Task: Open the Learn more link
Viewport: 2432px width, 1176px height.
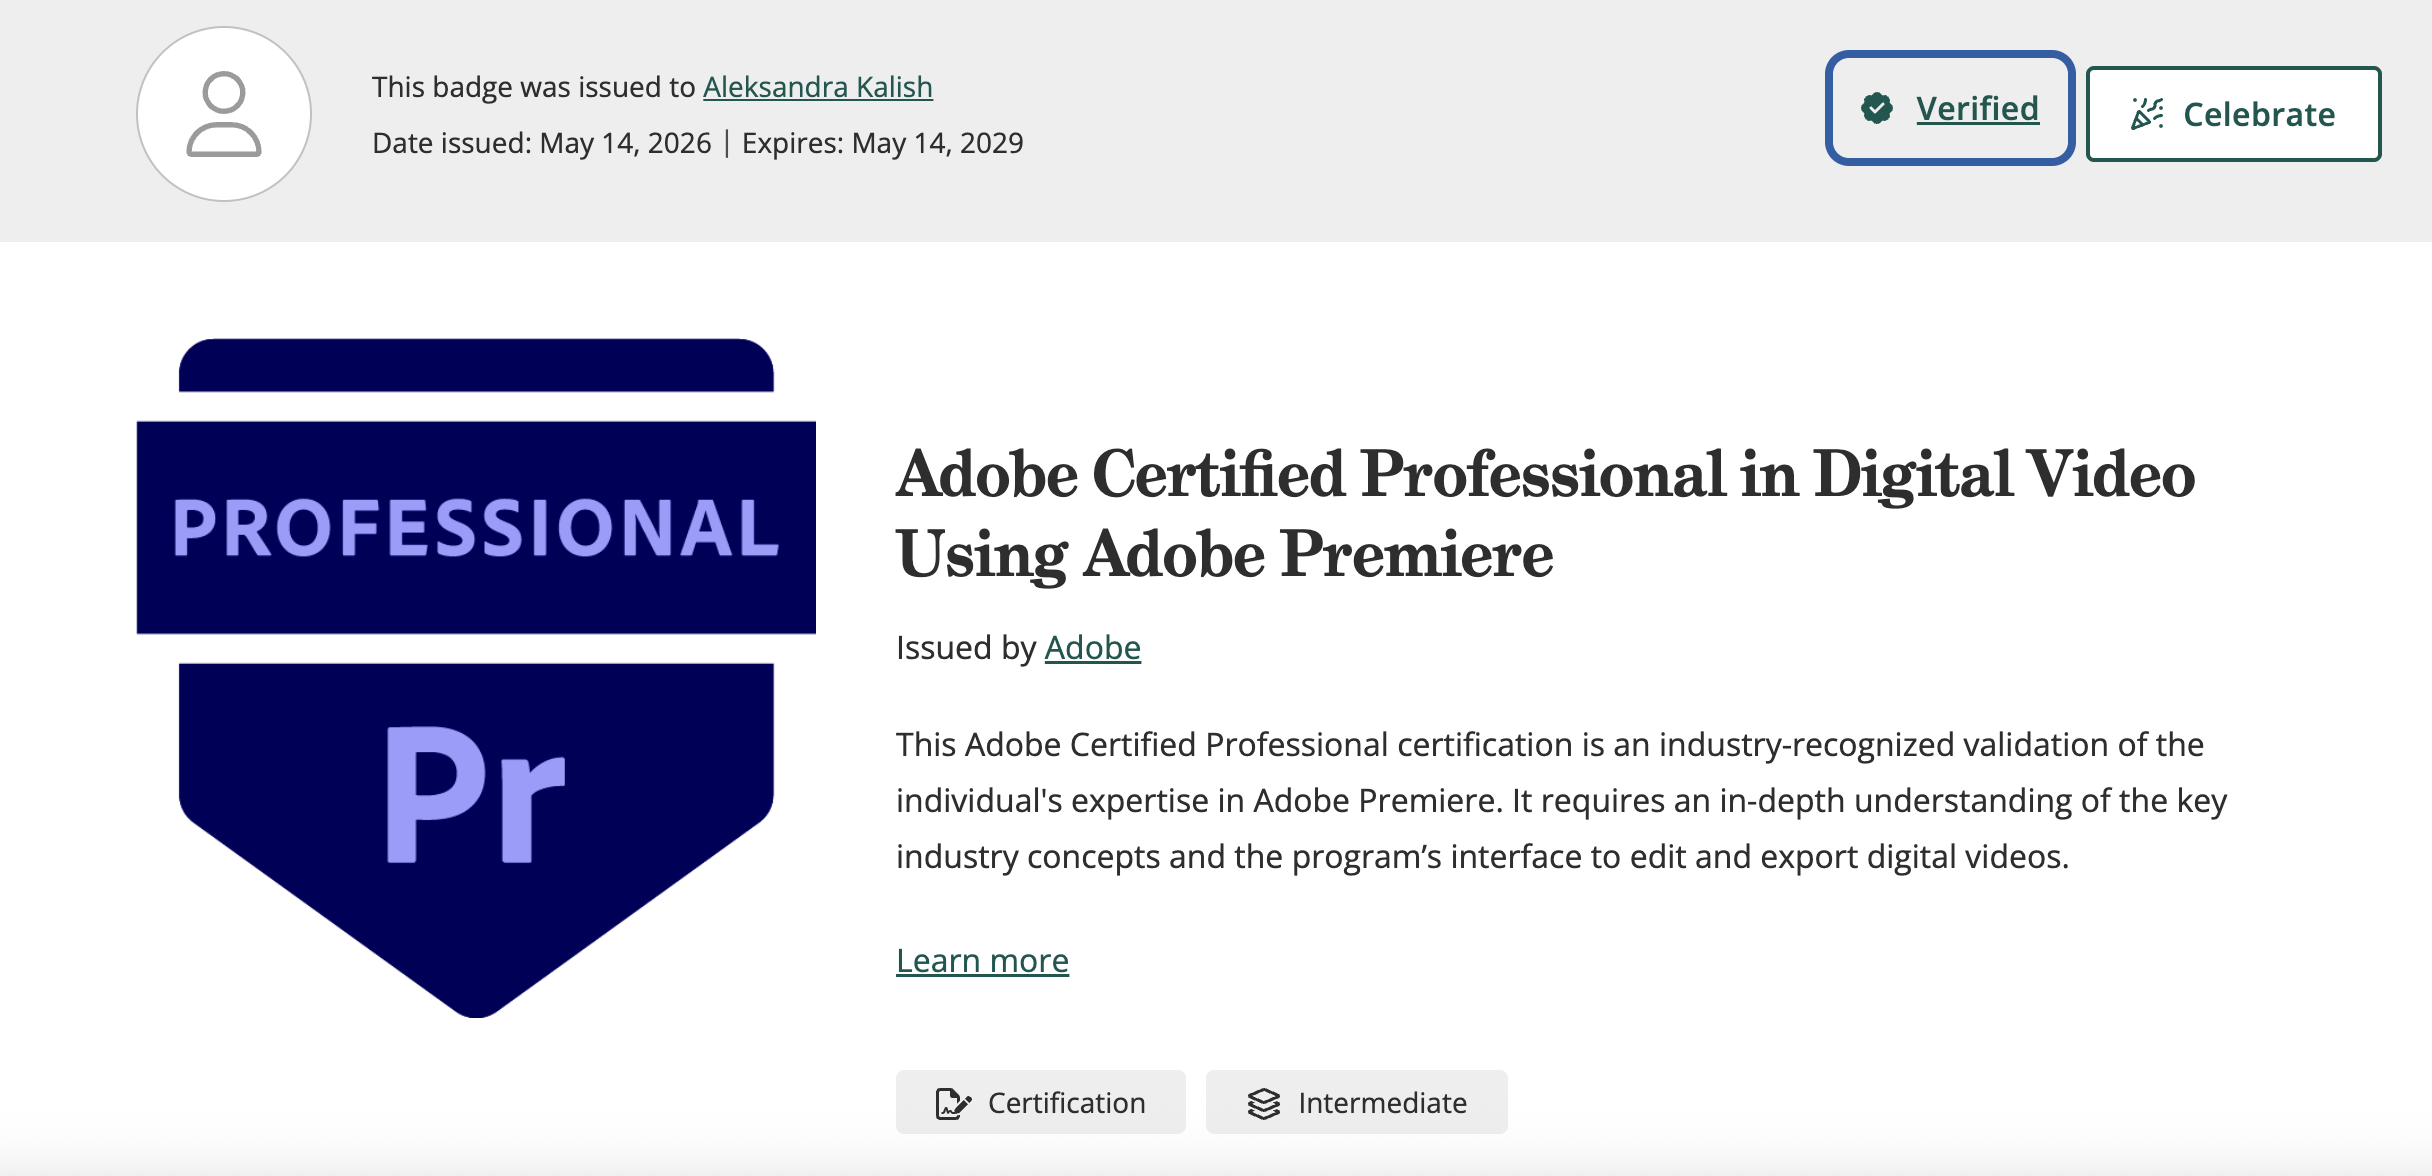Action: coord(982,960)
